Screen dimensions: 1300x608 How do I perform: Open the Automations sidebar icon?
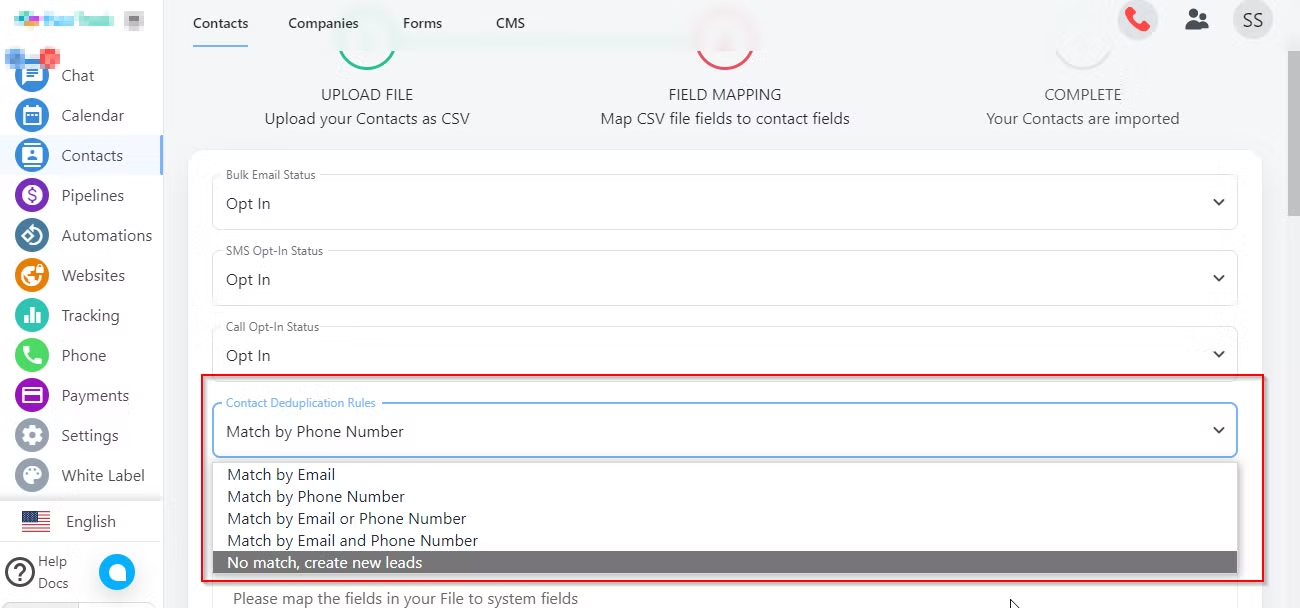pyautogui.click(x=32, y=235)
